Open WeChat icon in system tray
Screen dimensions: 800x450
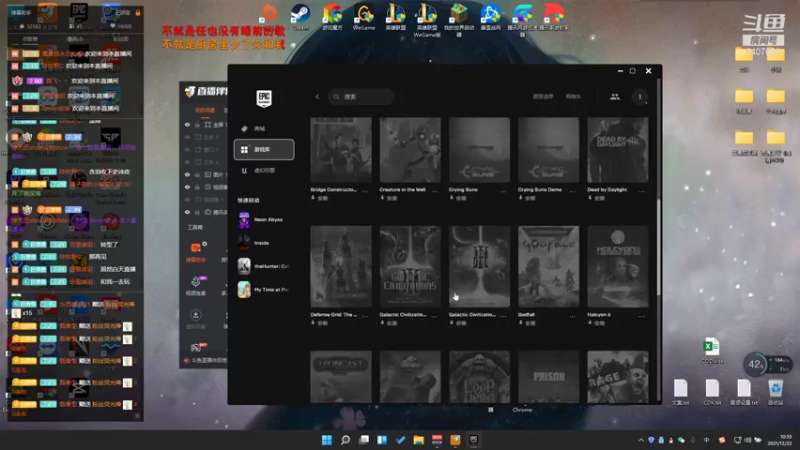681,440
